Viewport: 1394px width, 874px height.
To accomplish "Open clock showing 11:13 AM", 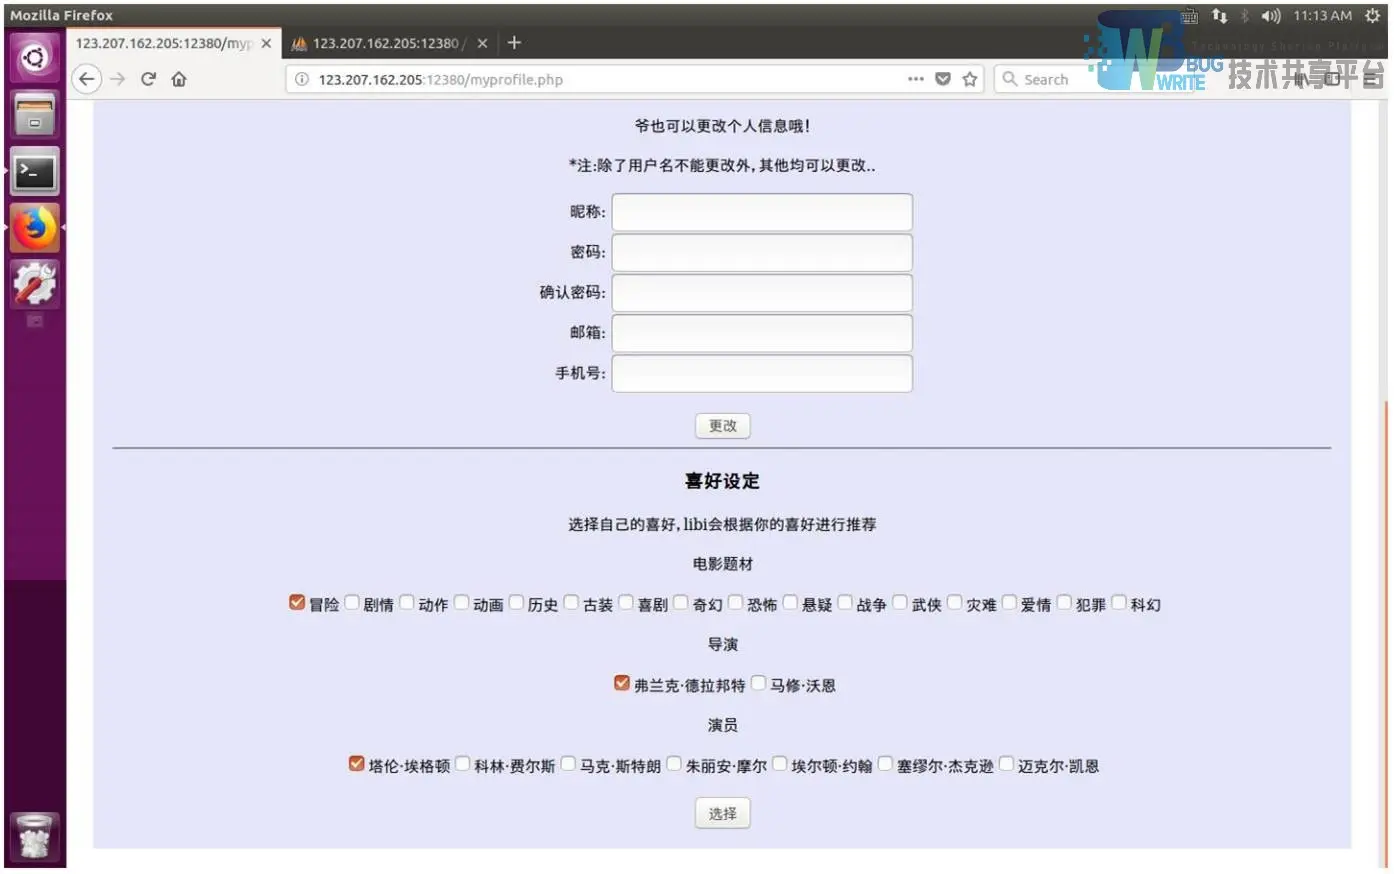I will point(1322,15).
